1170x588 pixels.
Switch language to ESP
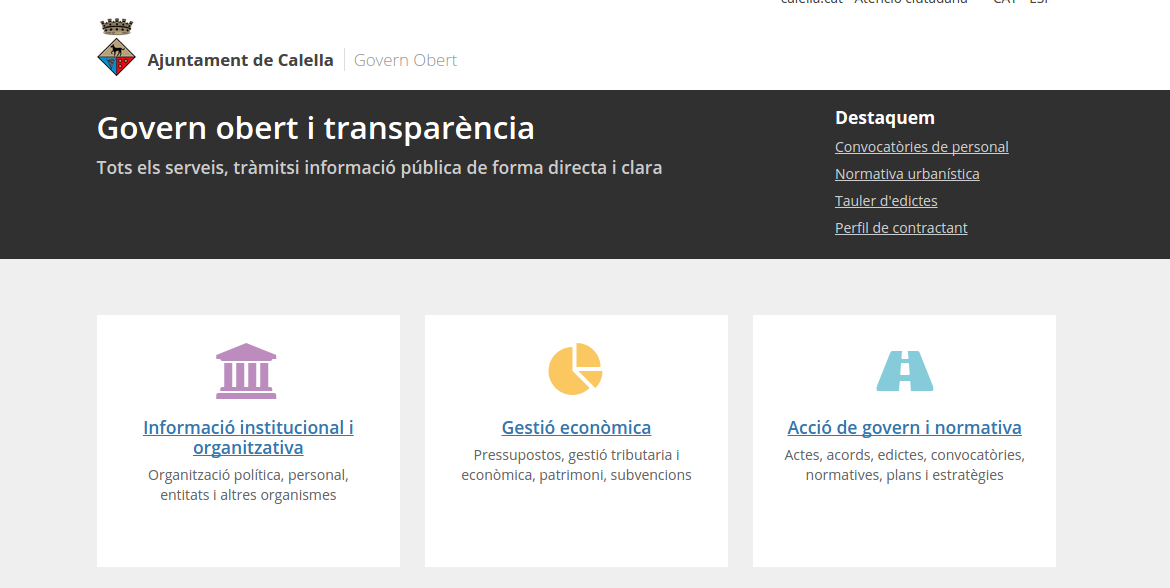pos(1038,3)
